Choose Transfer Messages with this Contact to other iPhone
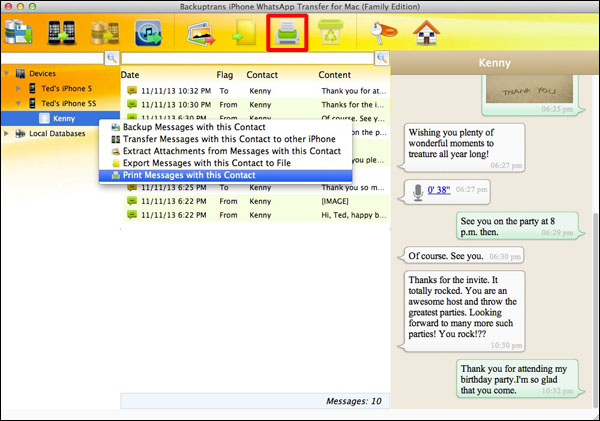Image resolution: width=600 pixels, height=421 pixels. pos(225,139)
